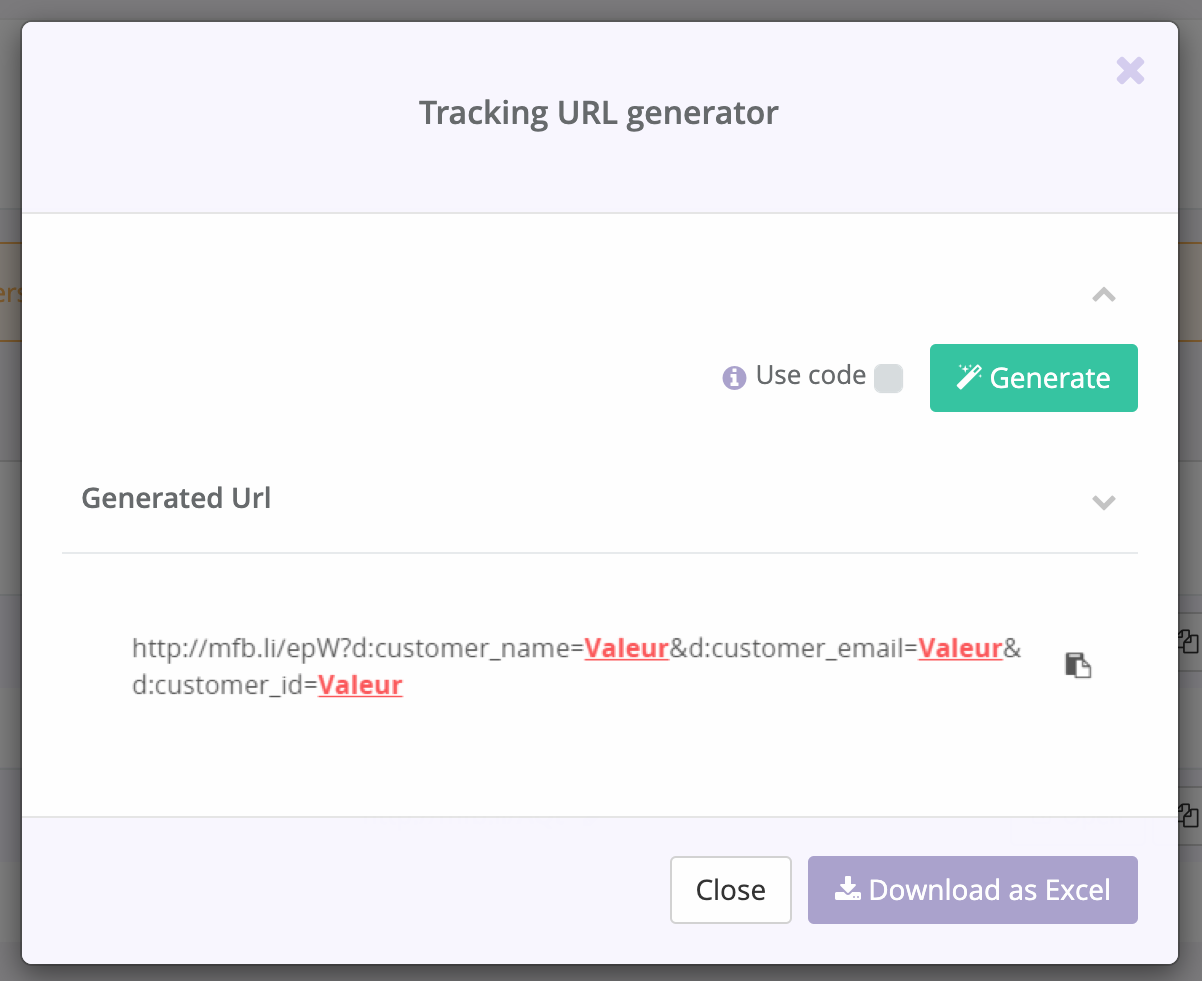The height and width of the screenshot is (981, 1202).
Task: Edit the Valeur link for customer_name
Action: pyautogui.click(x=627, y=648)
